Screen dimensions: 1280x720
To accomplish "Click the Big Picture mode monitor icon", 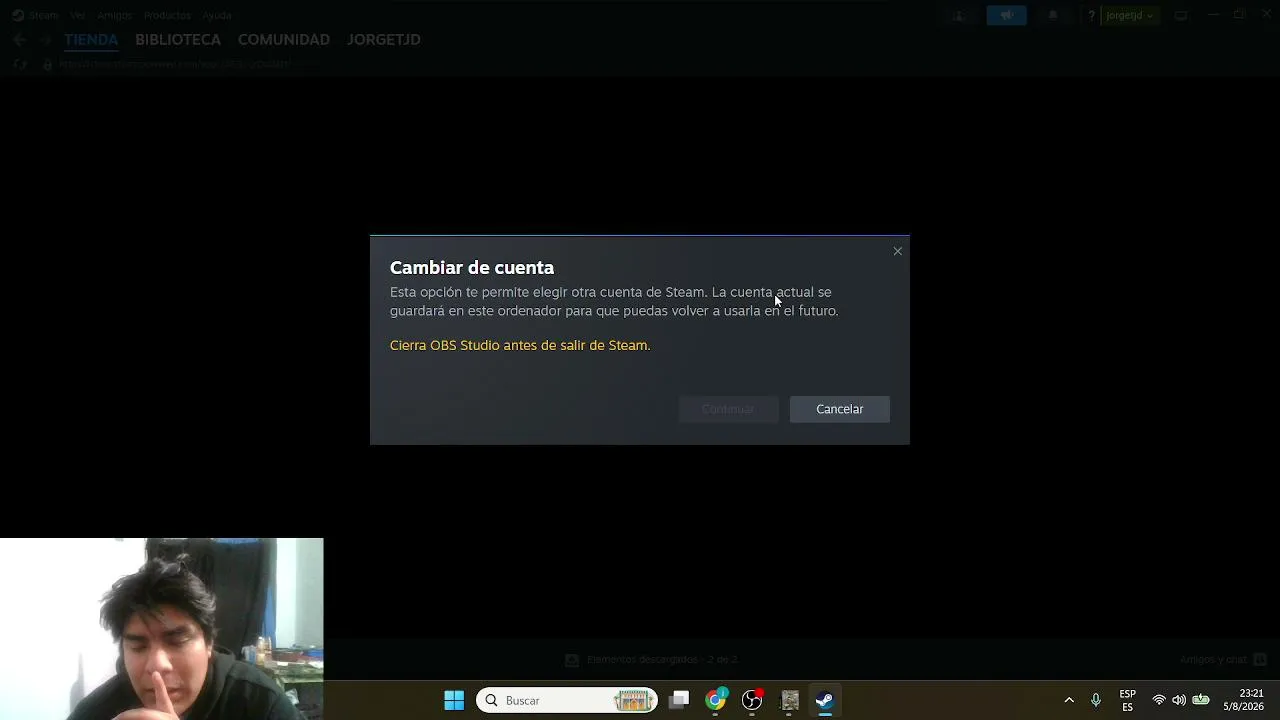I will point(1181,15).
